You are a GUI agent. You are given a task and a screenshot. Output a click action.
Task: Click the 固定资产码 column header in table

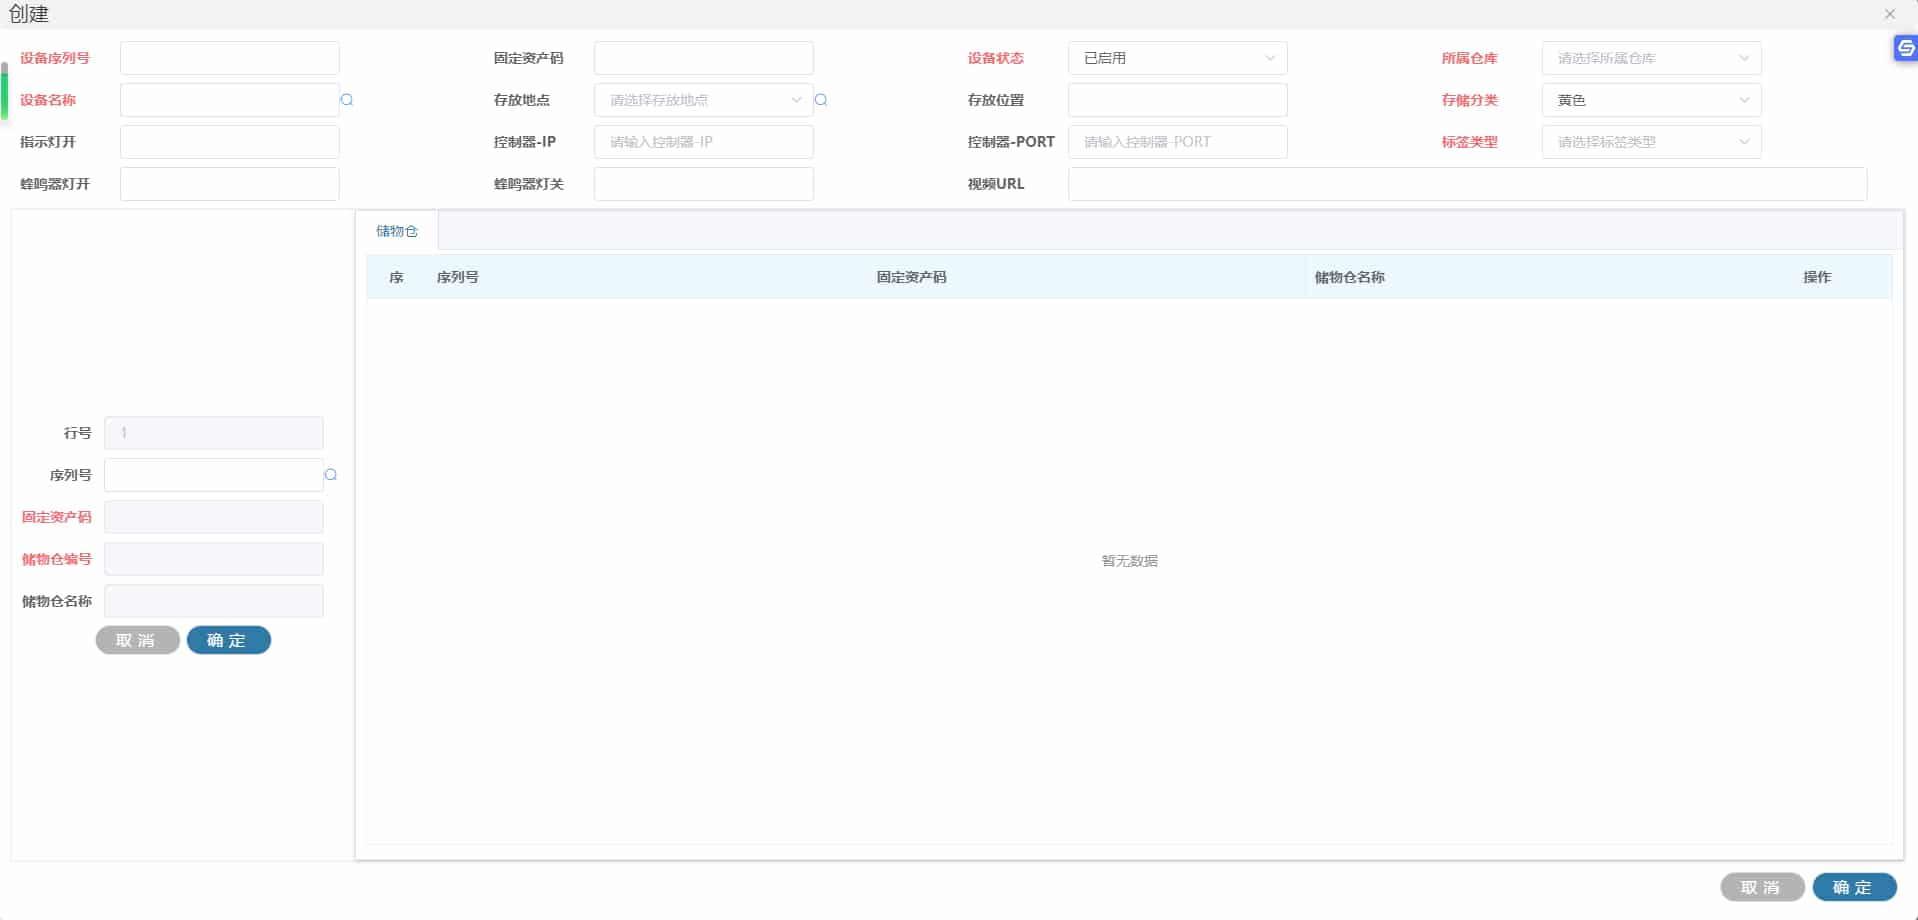tap(911, 277)
